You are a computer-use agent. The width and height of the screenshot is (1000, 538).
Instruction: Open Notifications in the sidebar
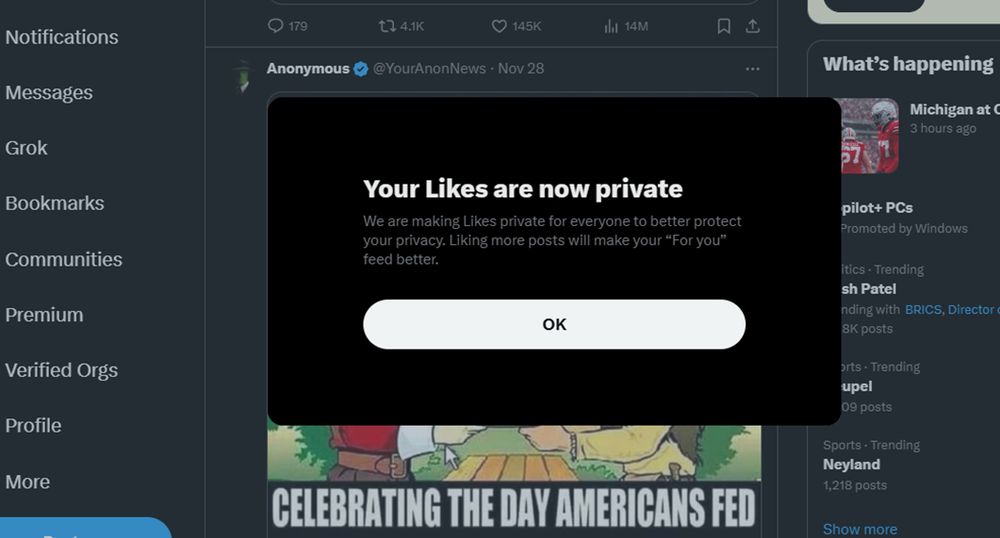(62, 37)
